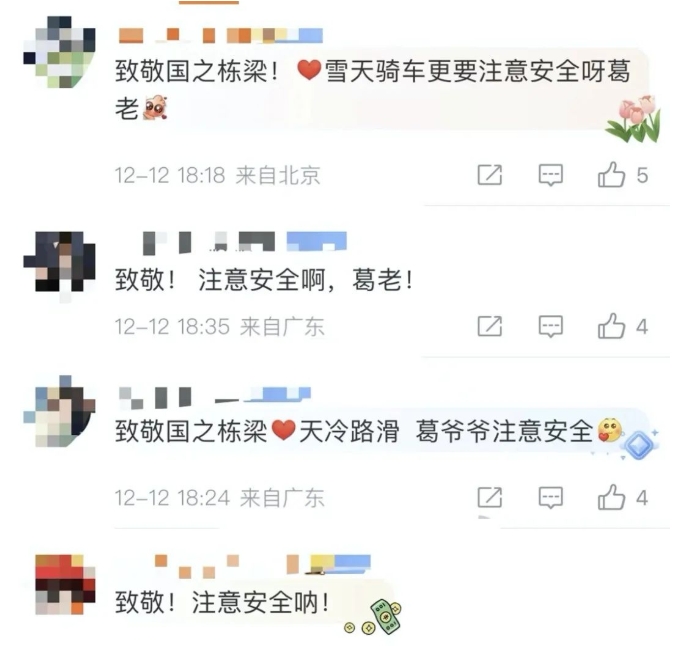Share the 18:24 Guangdong comment
Image resolution: width=678 pixels, height=646 pixels.
click(x=490, y=497)
